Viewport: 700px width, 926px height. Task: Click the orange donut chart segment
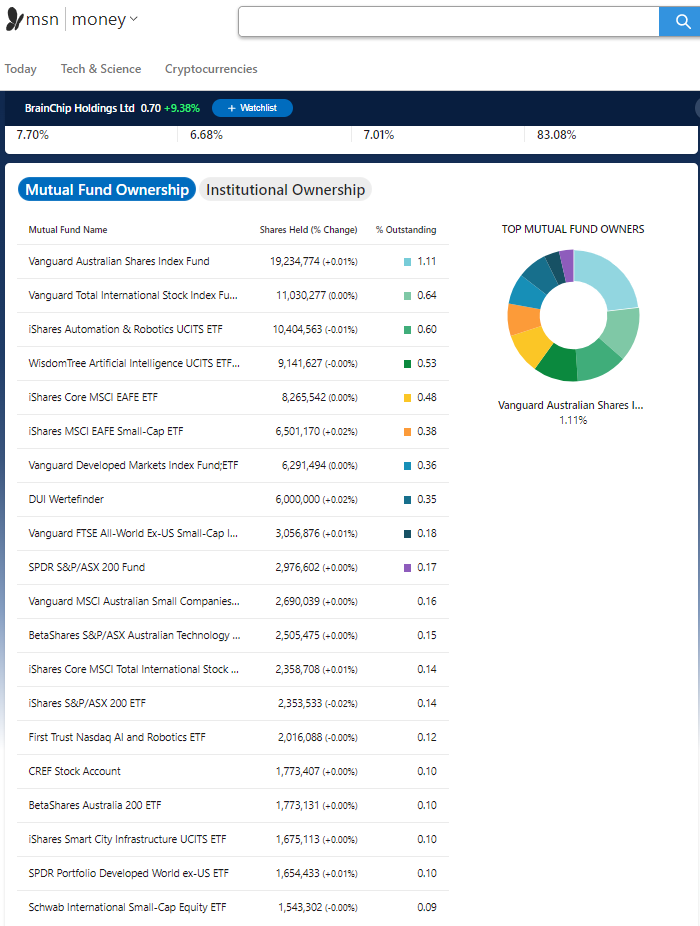(523, 319)
